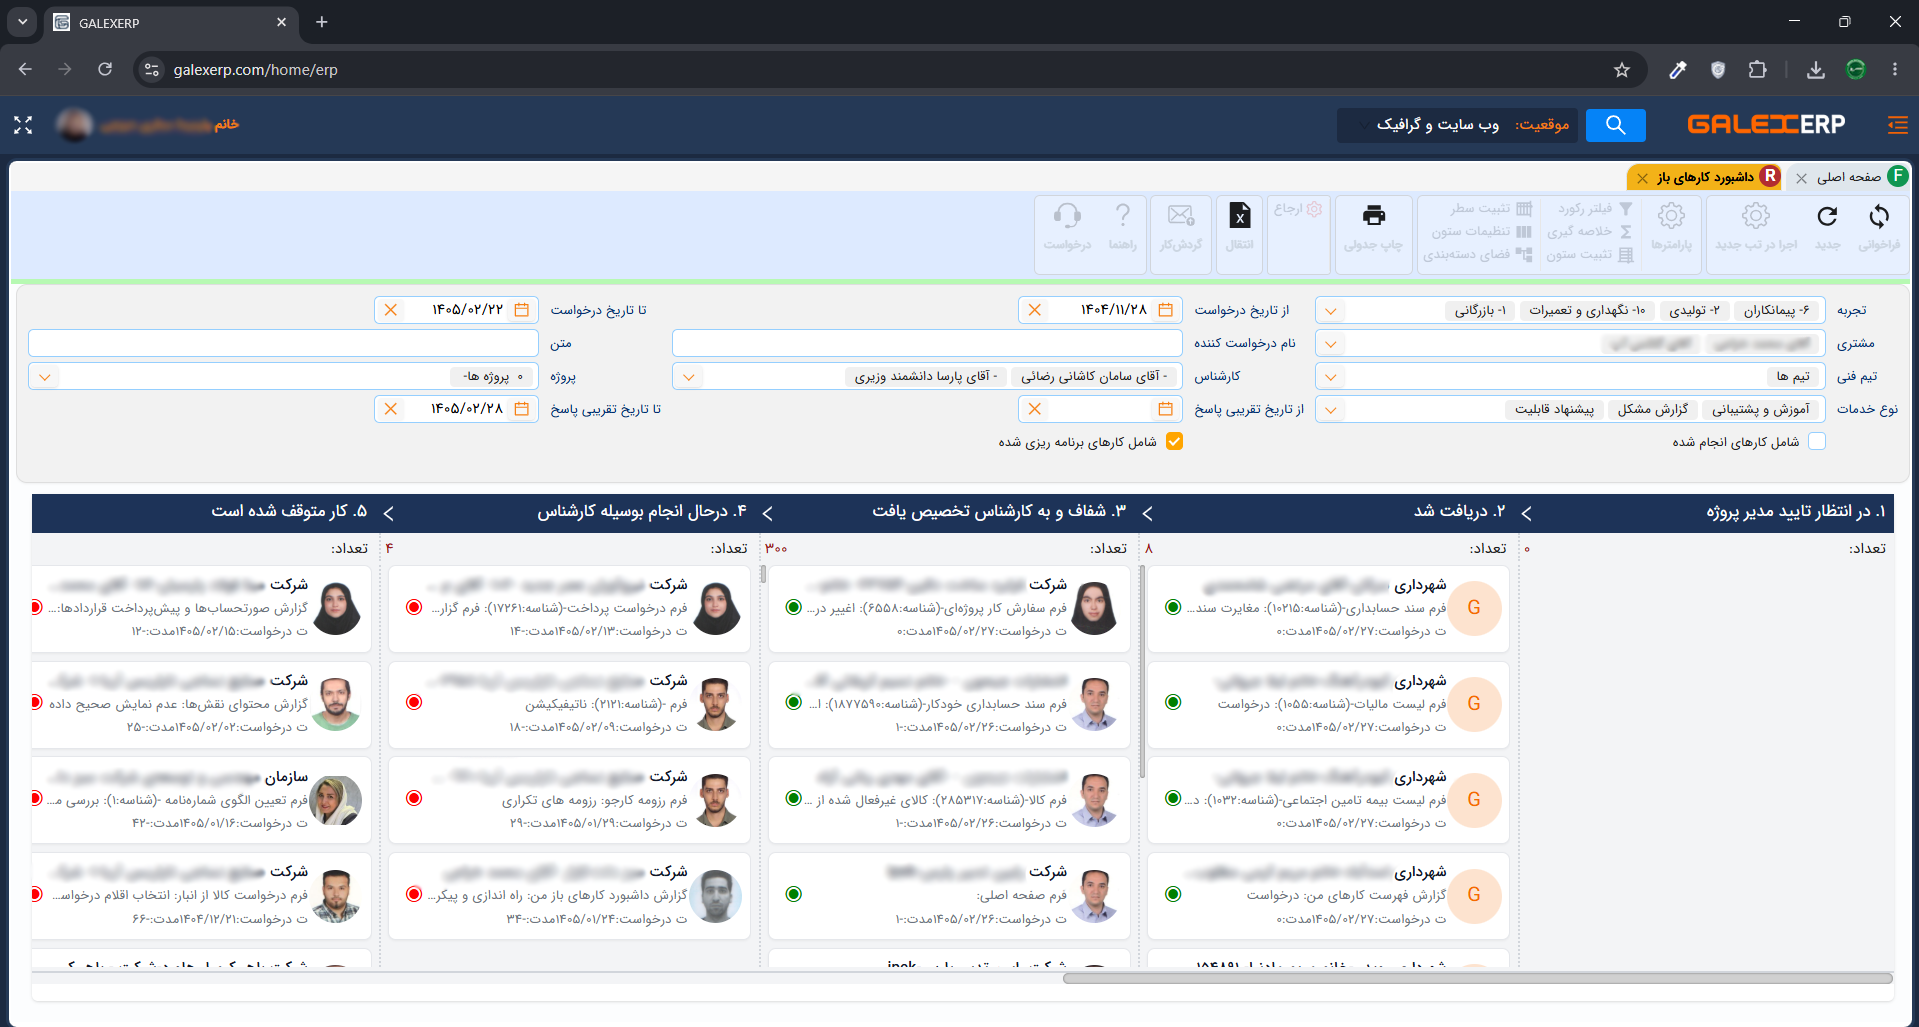1919x1027 pixels.
Task: Close the صفحه اصلی tab
Action: coord(1801,178)
